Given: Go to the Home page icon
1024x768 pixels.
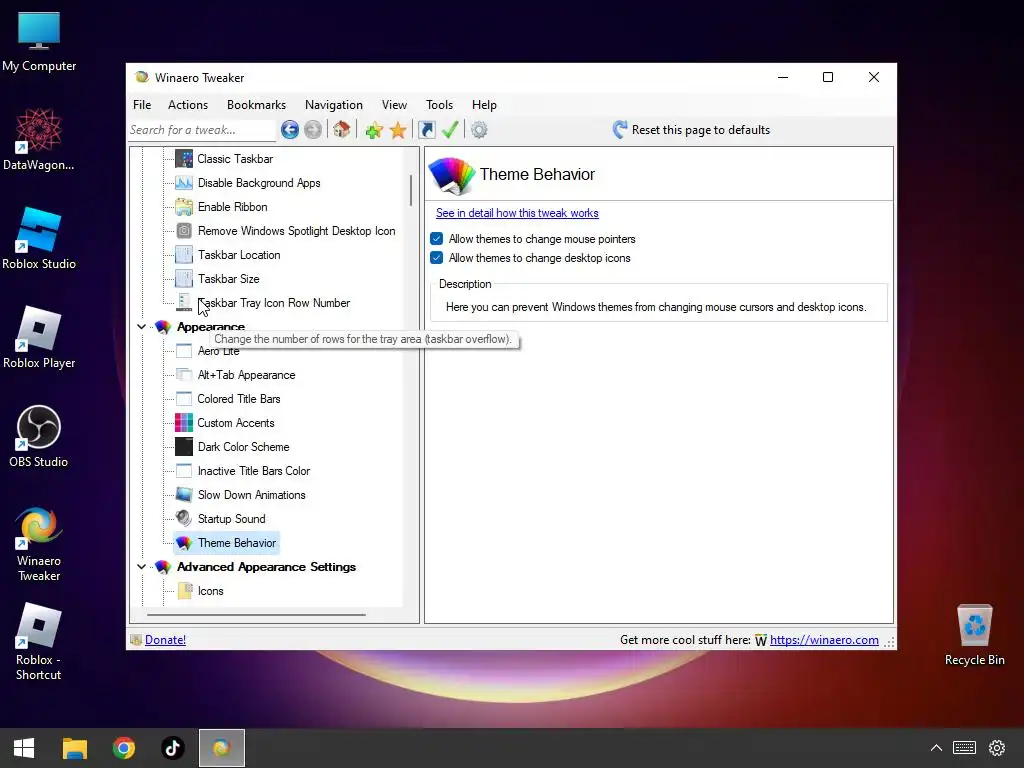Looking at the screenshot, I should tap(342, 129).
